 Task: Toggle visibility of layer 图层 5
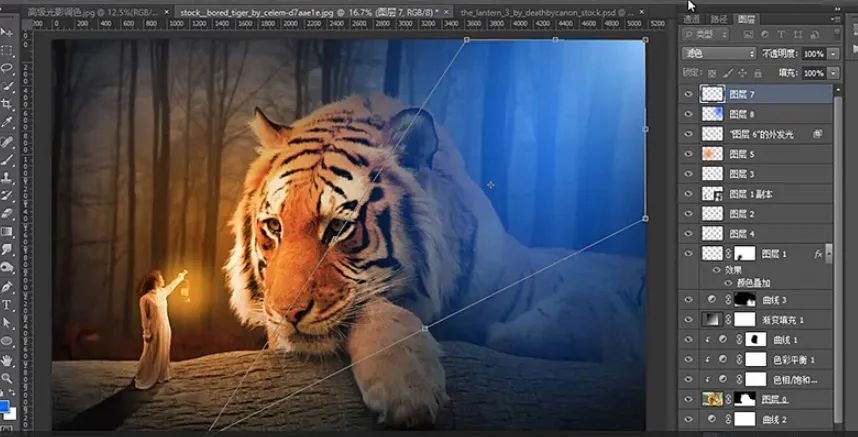(688, 154)
